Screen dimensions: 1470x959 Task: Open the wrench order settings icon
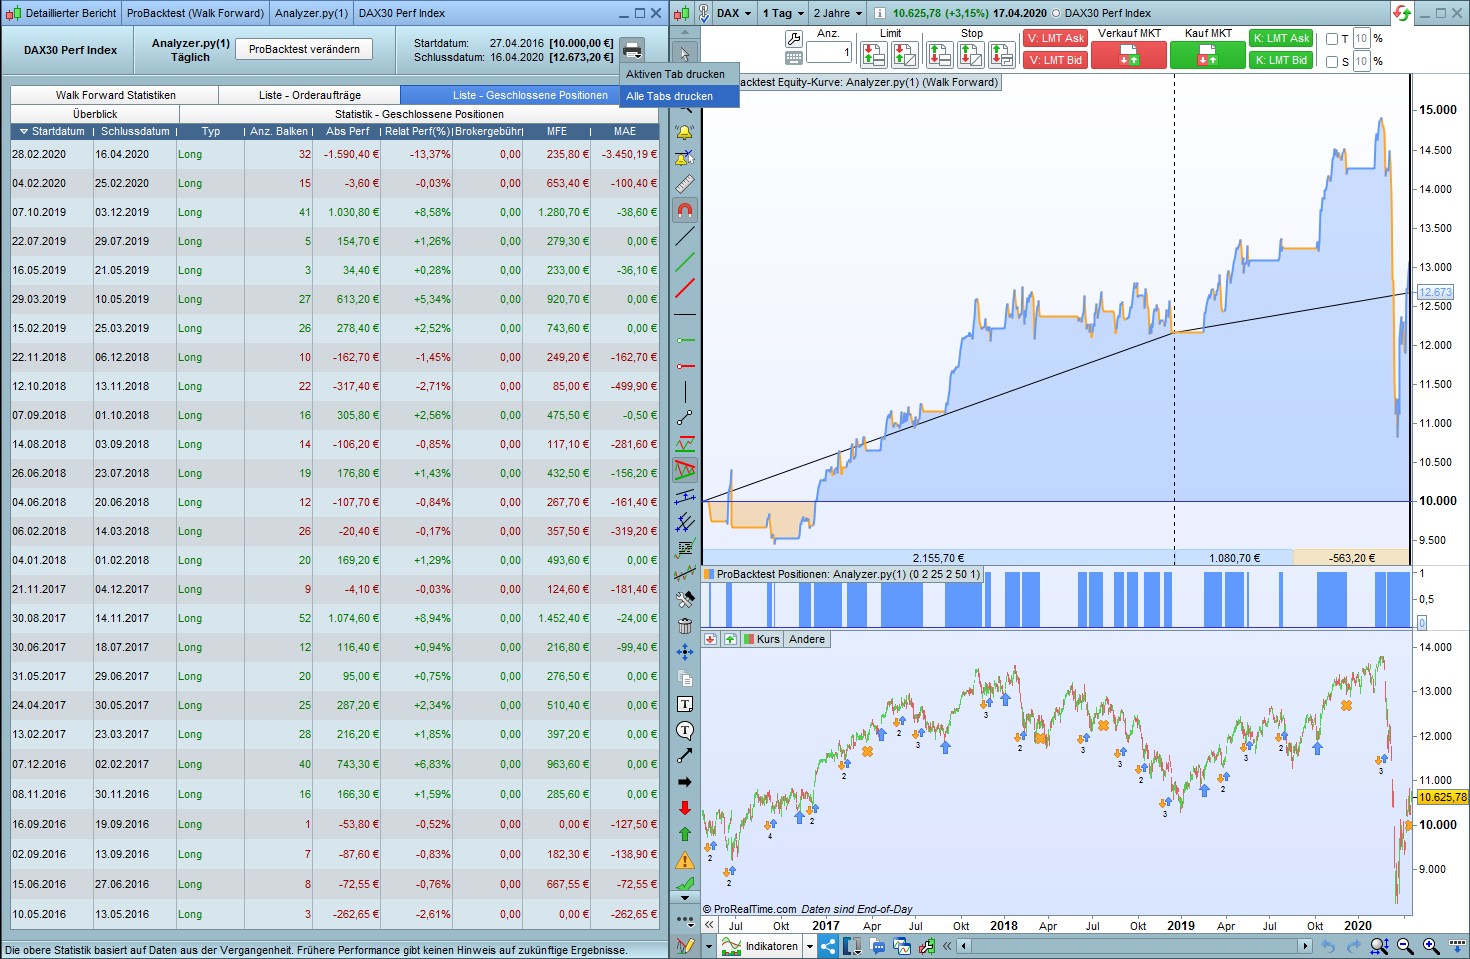[x=794, y=38]
